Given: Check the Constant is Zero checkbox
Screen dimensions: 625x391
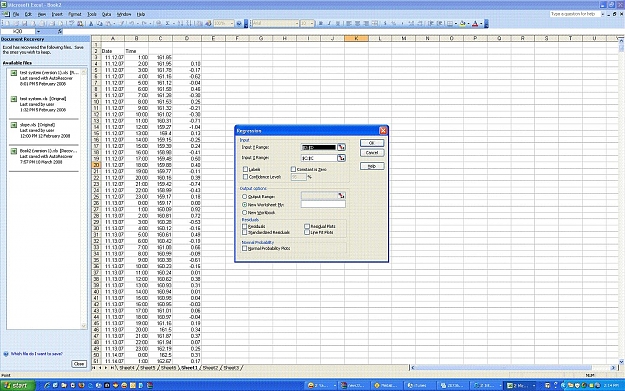Looking at the screenshot, I should (293, 169).
